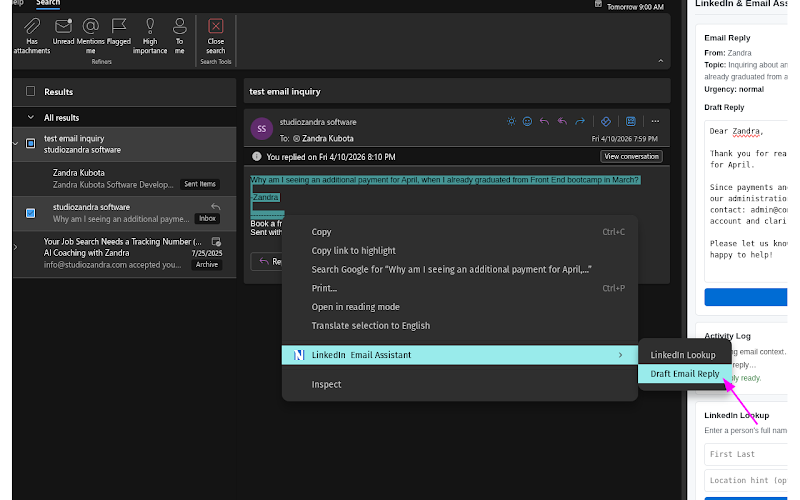Filter results by Has attachments
The height and width of the screenshot is (500, 800).
[x=32, y=36]
